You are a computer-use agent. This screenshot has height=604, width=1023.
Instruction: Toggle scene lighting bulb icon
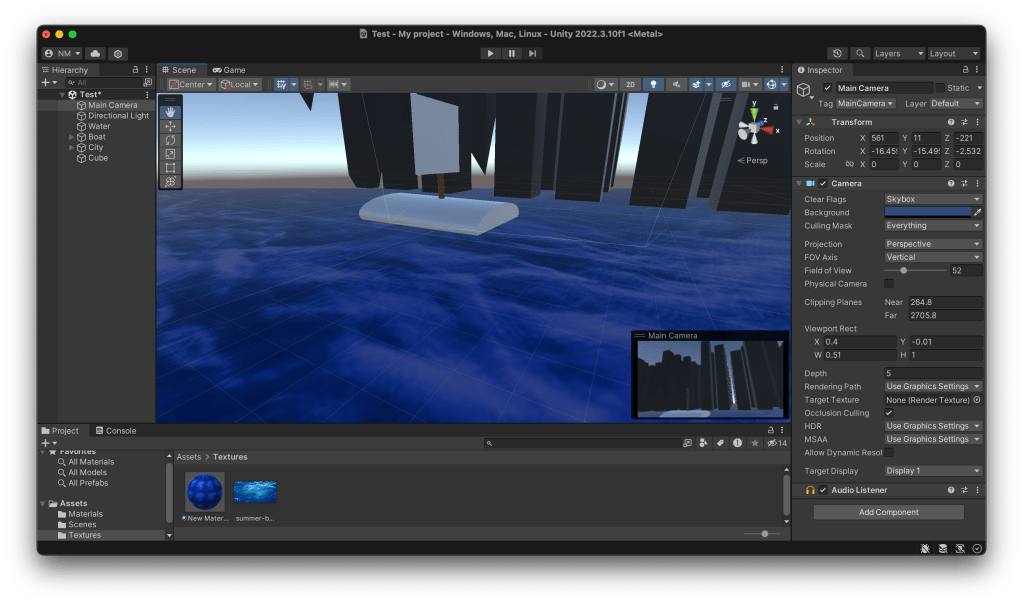pos(654,85)
